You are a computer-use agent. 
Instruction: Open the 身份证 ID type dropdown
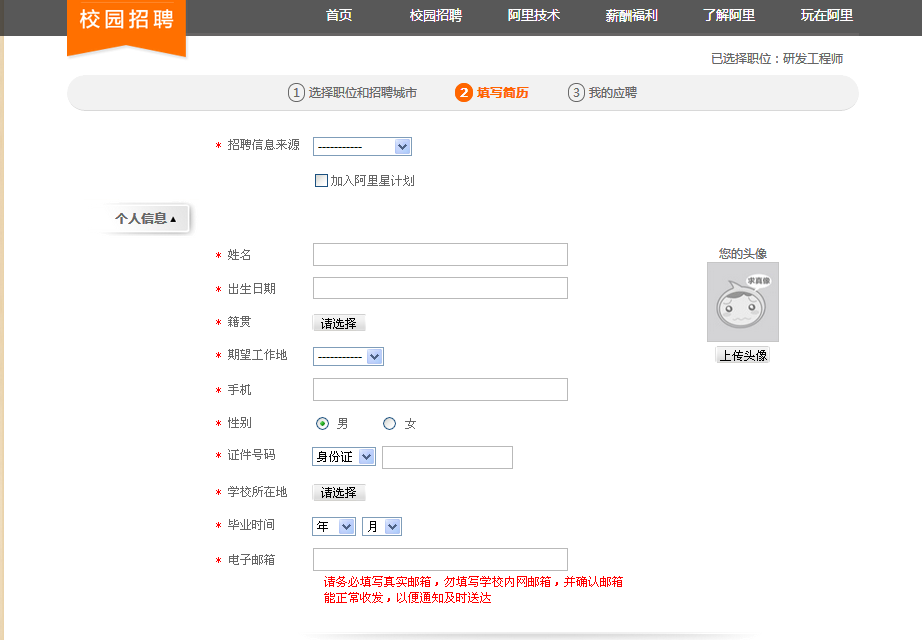[x=344, y=457]
